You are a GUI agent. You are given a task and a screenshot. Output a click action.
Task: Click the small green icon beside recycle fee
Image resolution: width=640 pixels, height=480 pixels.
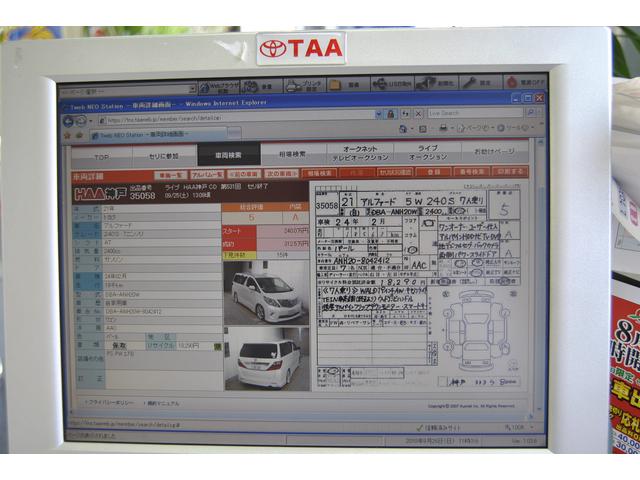coord(218,347)
